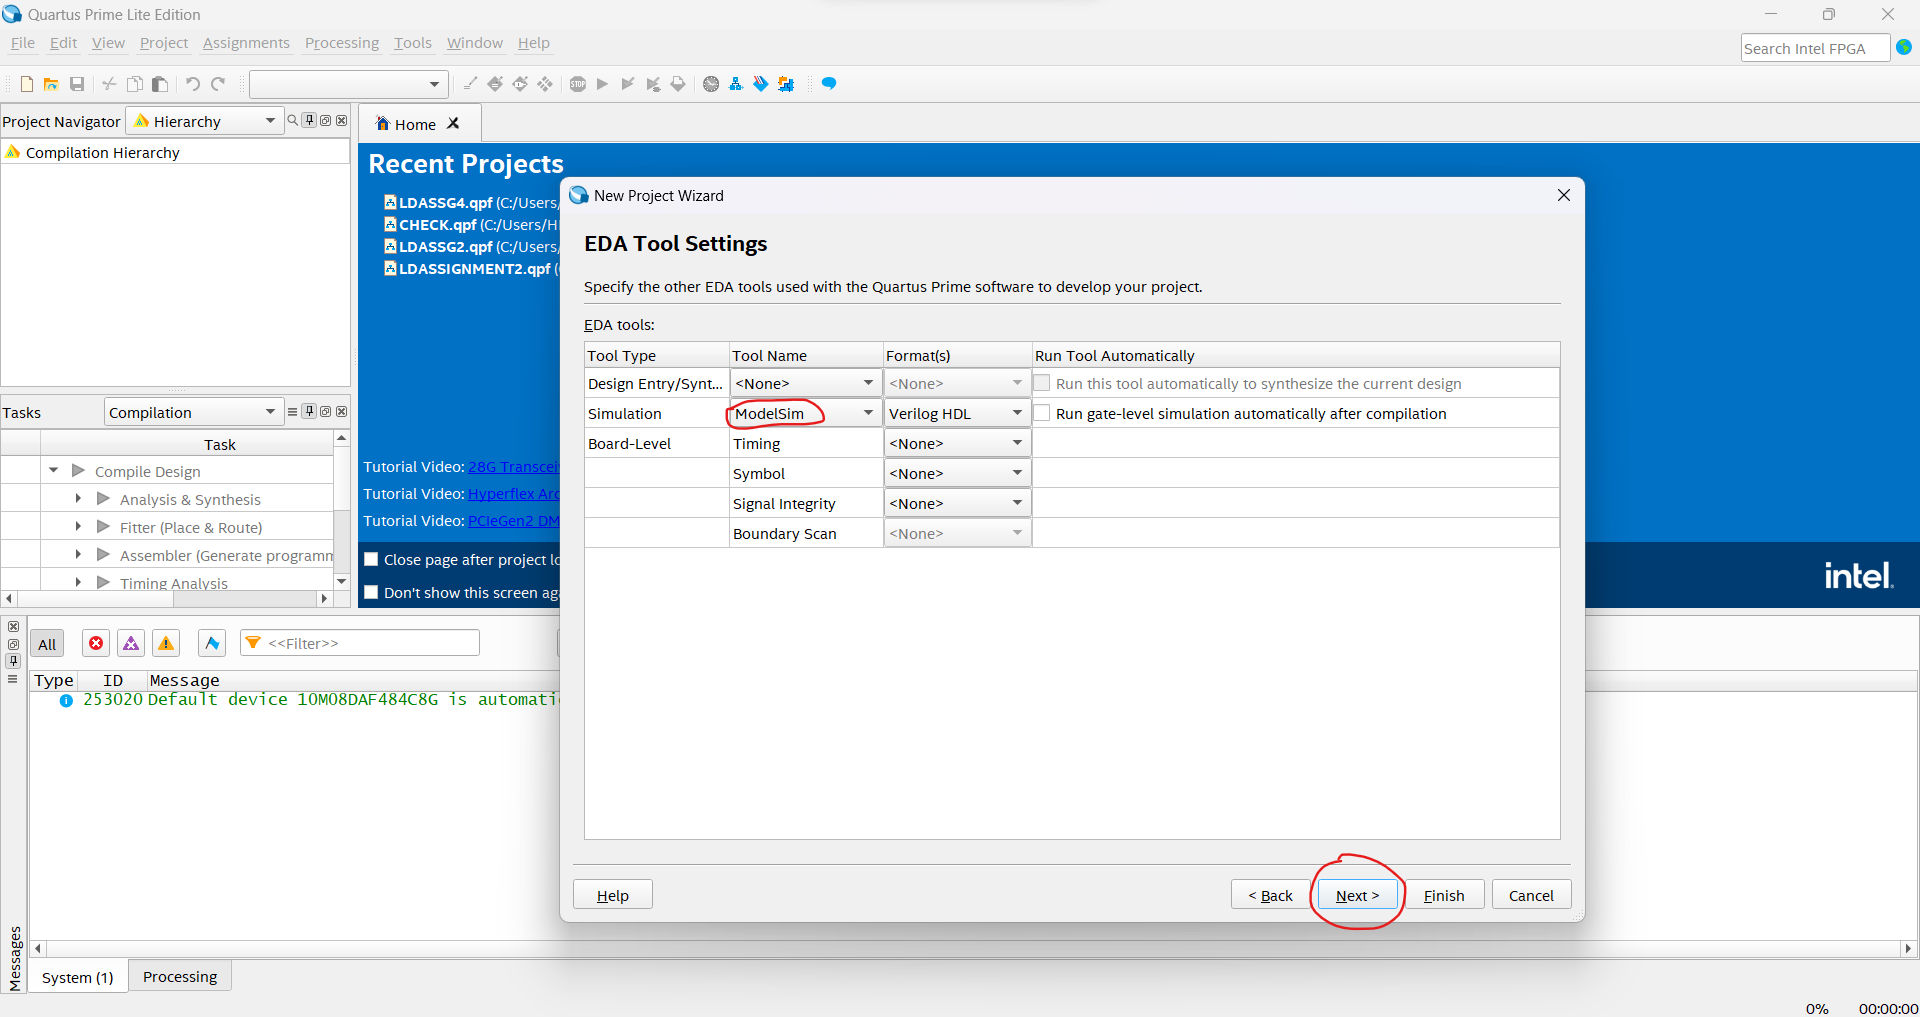This screenshot has width=1920, height=1017.
Task: Show warnings with yellow triangle filter
Action: 166,643
